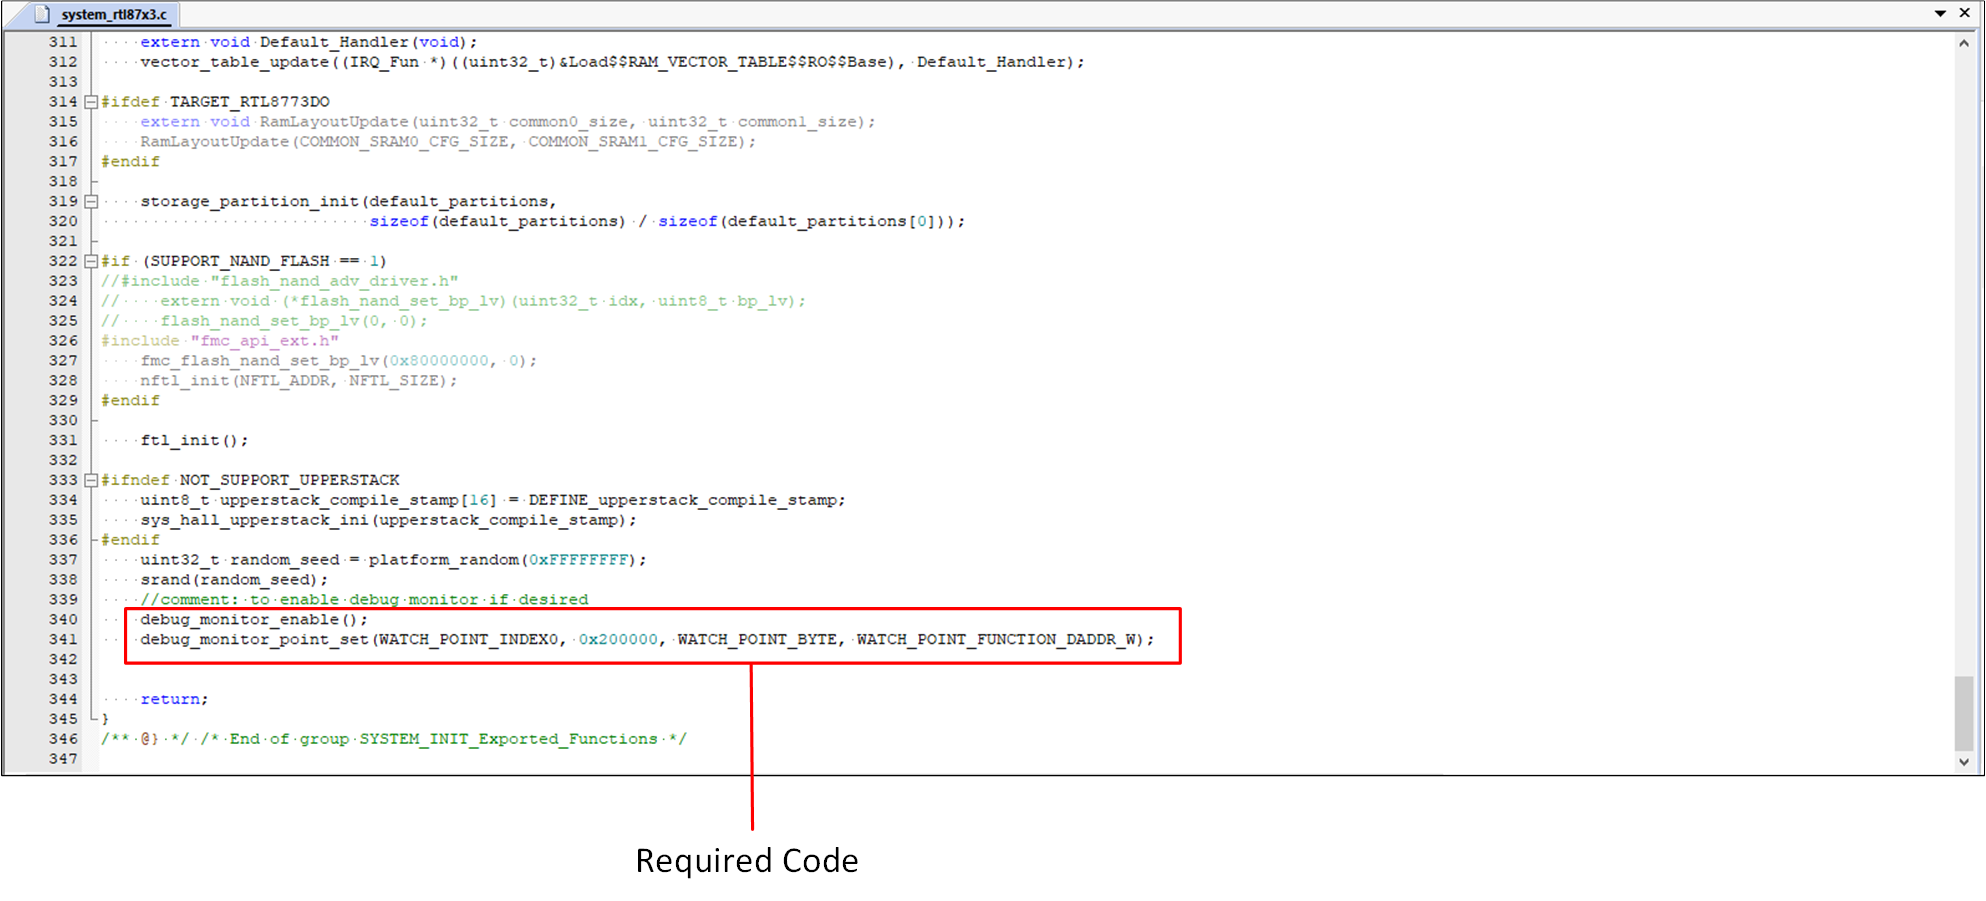1986x901 pixels.
Task: Collapse the storage_partition_init code block
Action: [x=89, y=201]
